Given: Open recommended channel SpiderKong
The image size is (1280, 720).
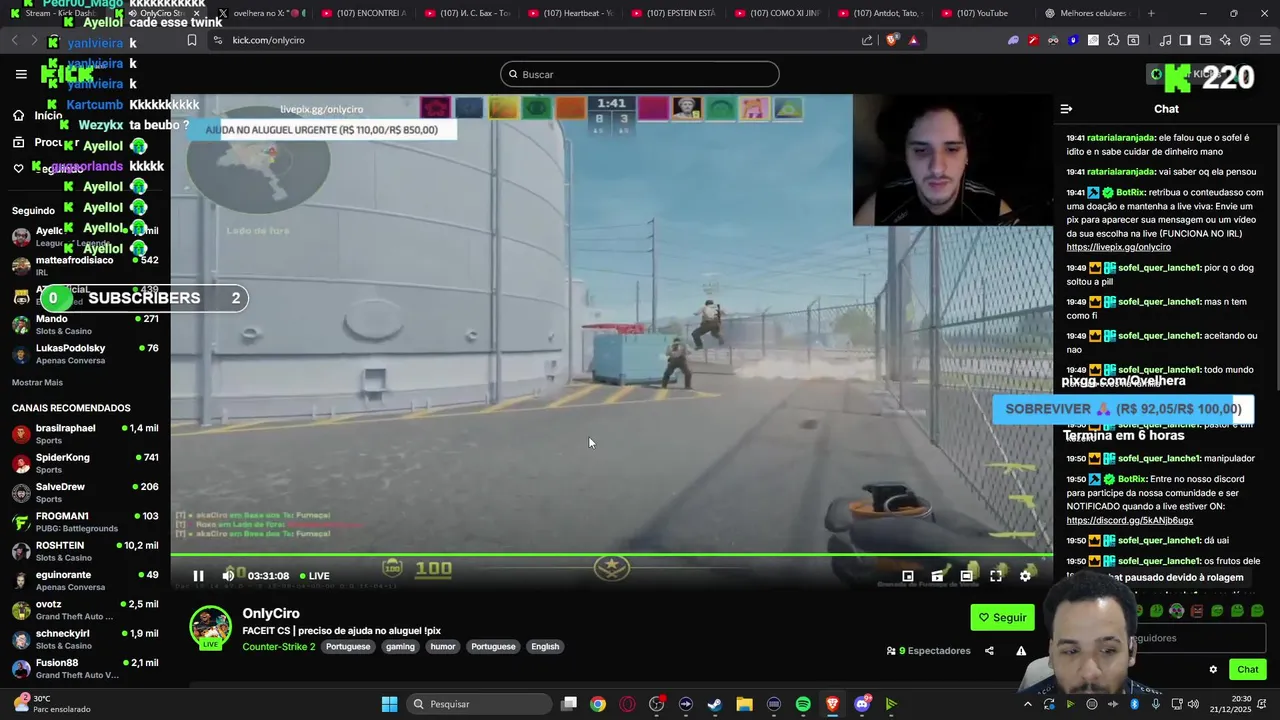Looking at the screenshot, I should (85, 463).
